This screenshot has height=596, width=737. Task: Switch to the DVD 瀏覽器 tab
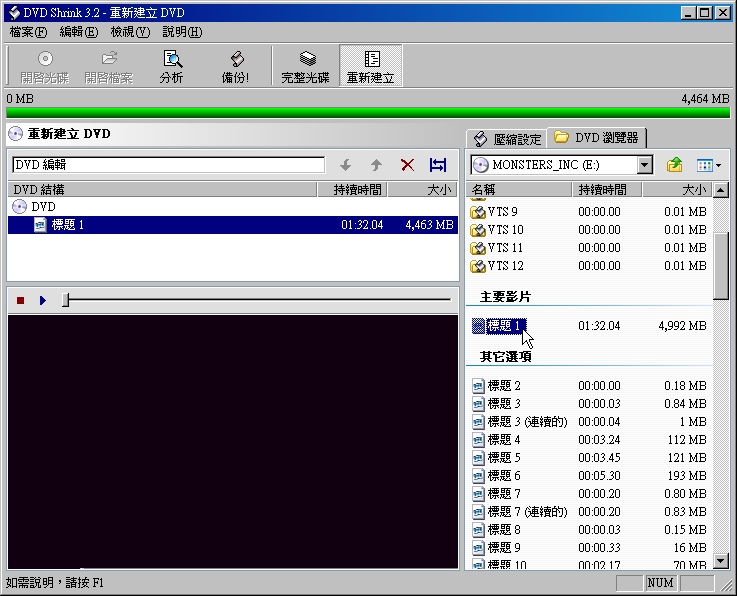click(x=597, y=138)
